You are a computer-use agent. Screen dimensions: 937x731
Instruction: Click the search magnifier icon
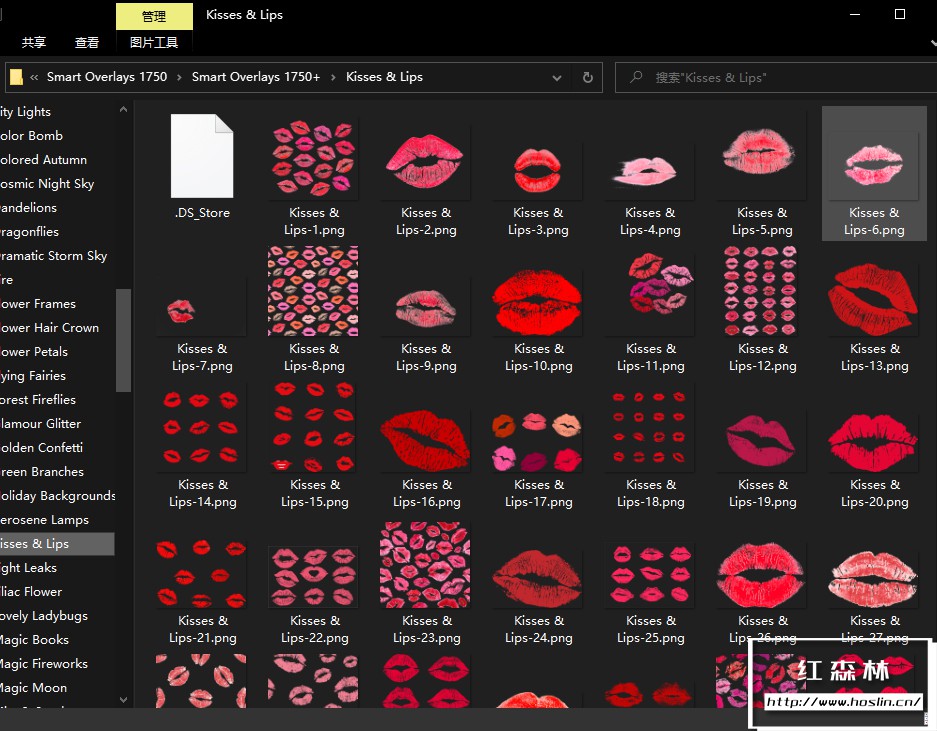pos(636,77)
